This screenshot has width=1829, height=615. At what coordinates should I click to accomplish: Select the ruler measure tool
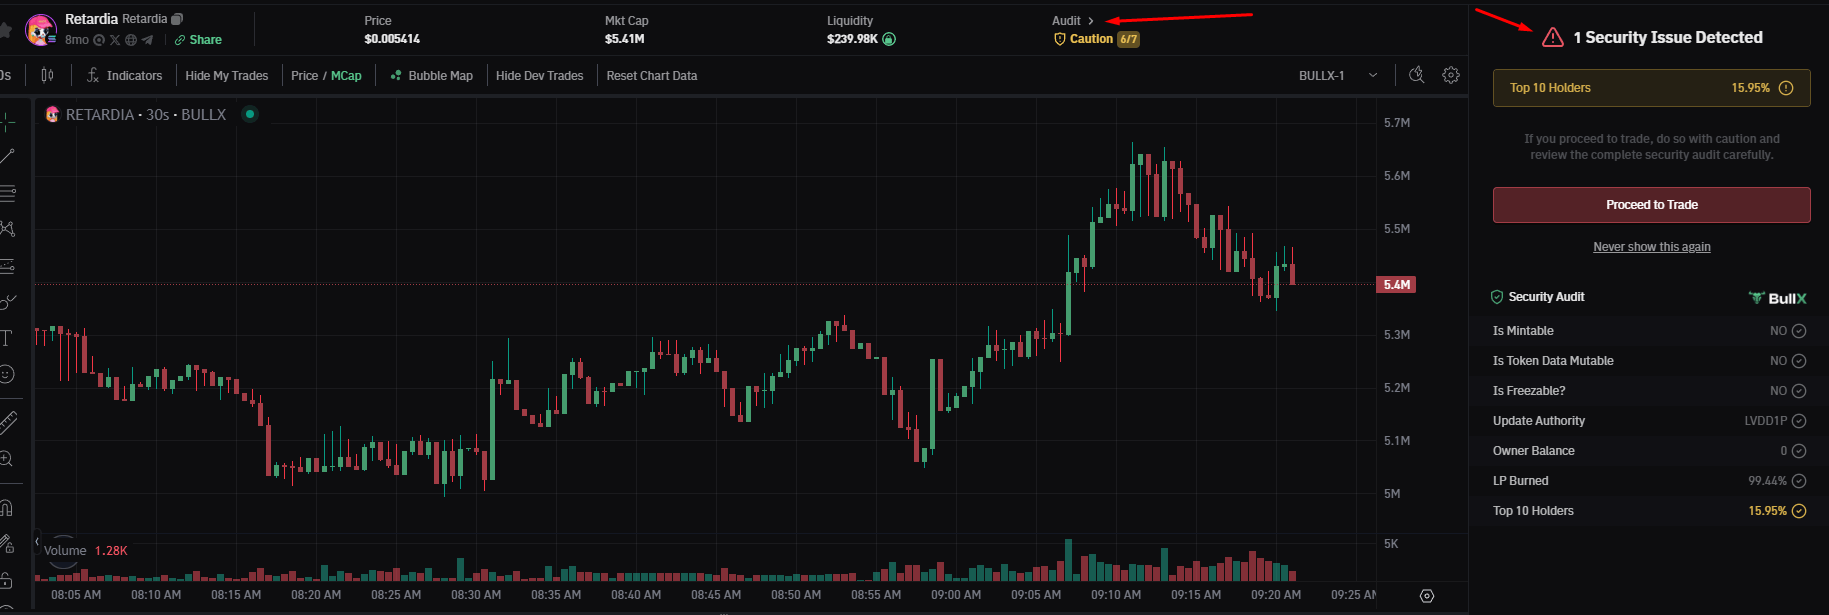[8, 422]
